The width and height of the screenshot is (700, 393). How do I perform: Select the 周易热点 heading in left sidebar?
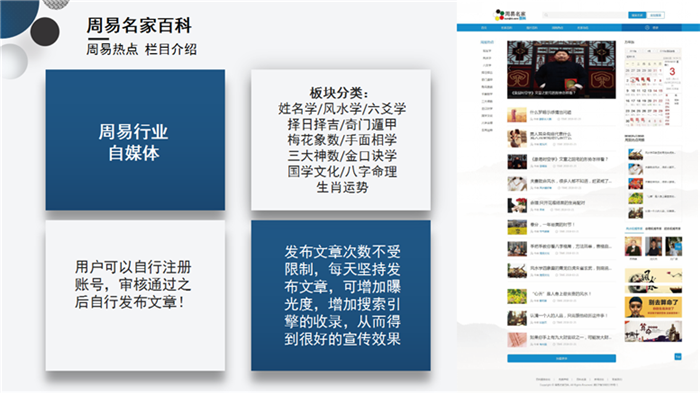pos(487,42)
